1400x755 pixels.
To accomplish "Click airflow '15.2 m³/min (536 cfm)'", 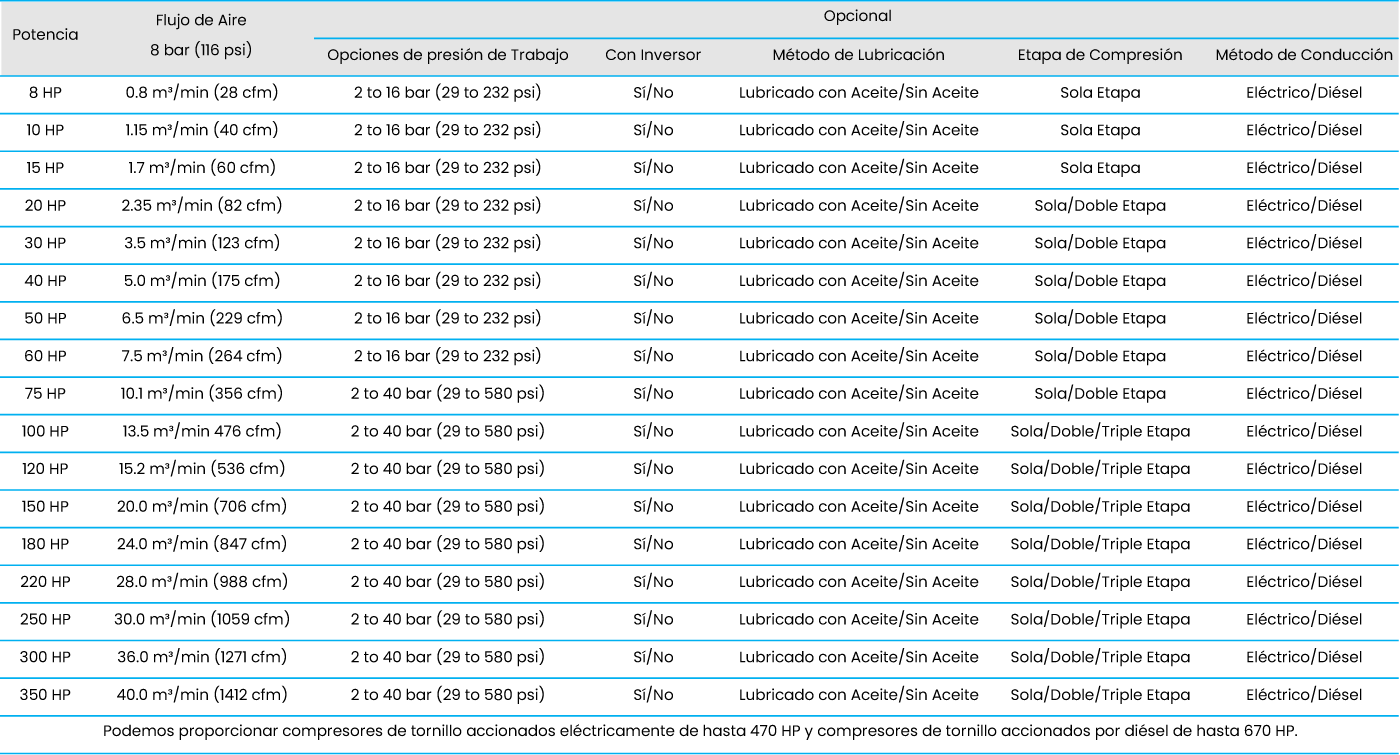I will [202, 469].
